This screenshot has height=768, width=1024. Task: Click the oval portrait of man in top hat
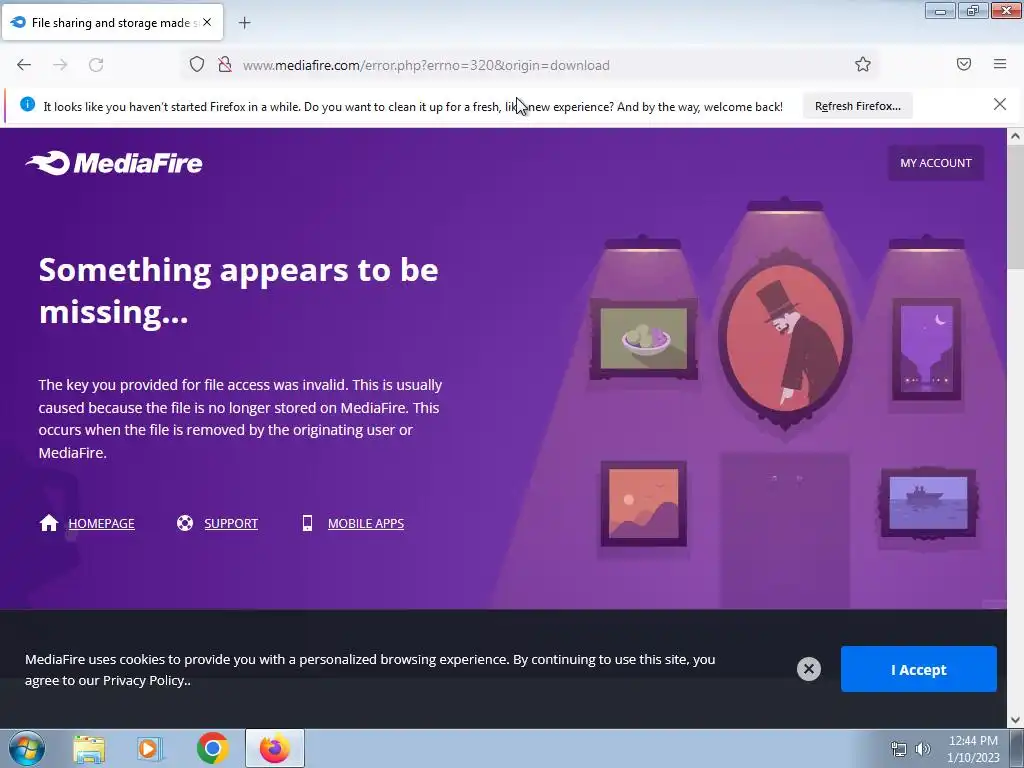click(x=785, y=338)
